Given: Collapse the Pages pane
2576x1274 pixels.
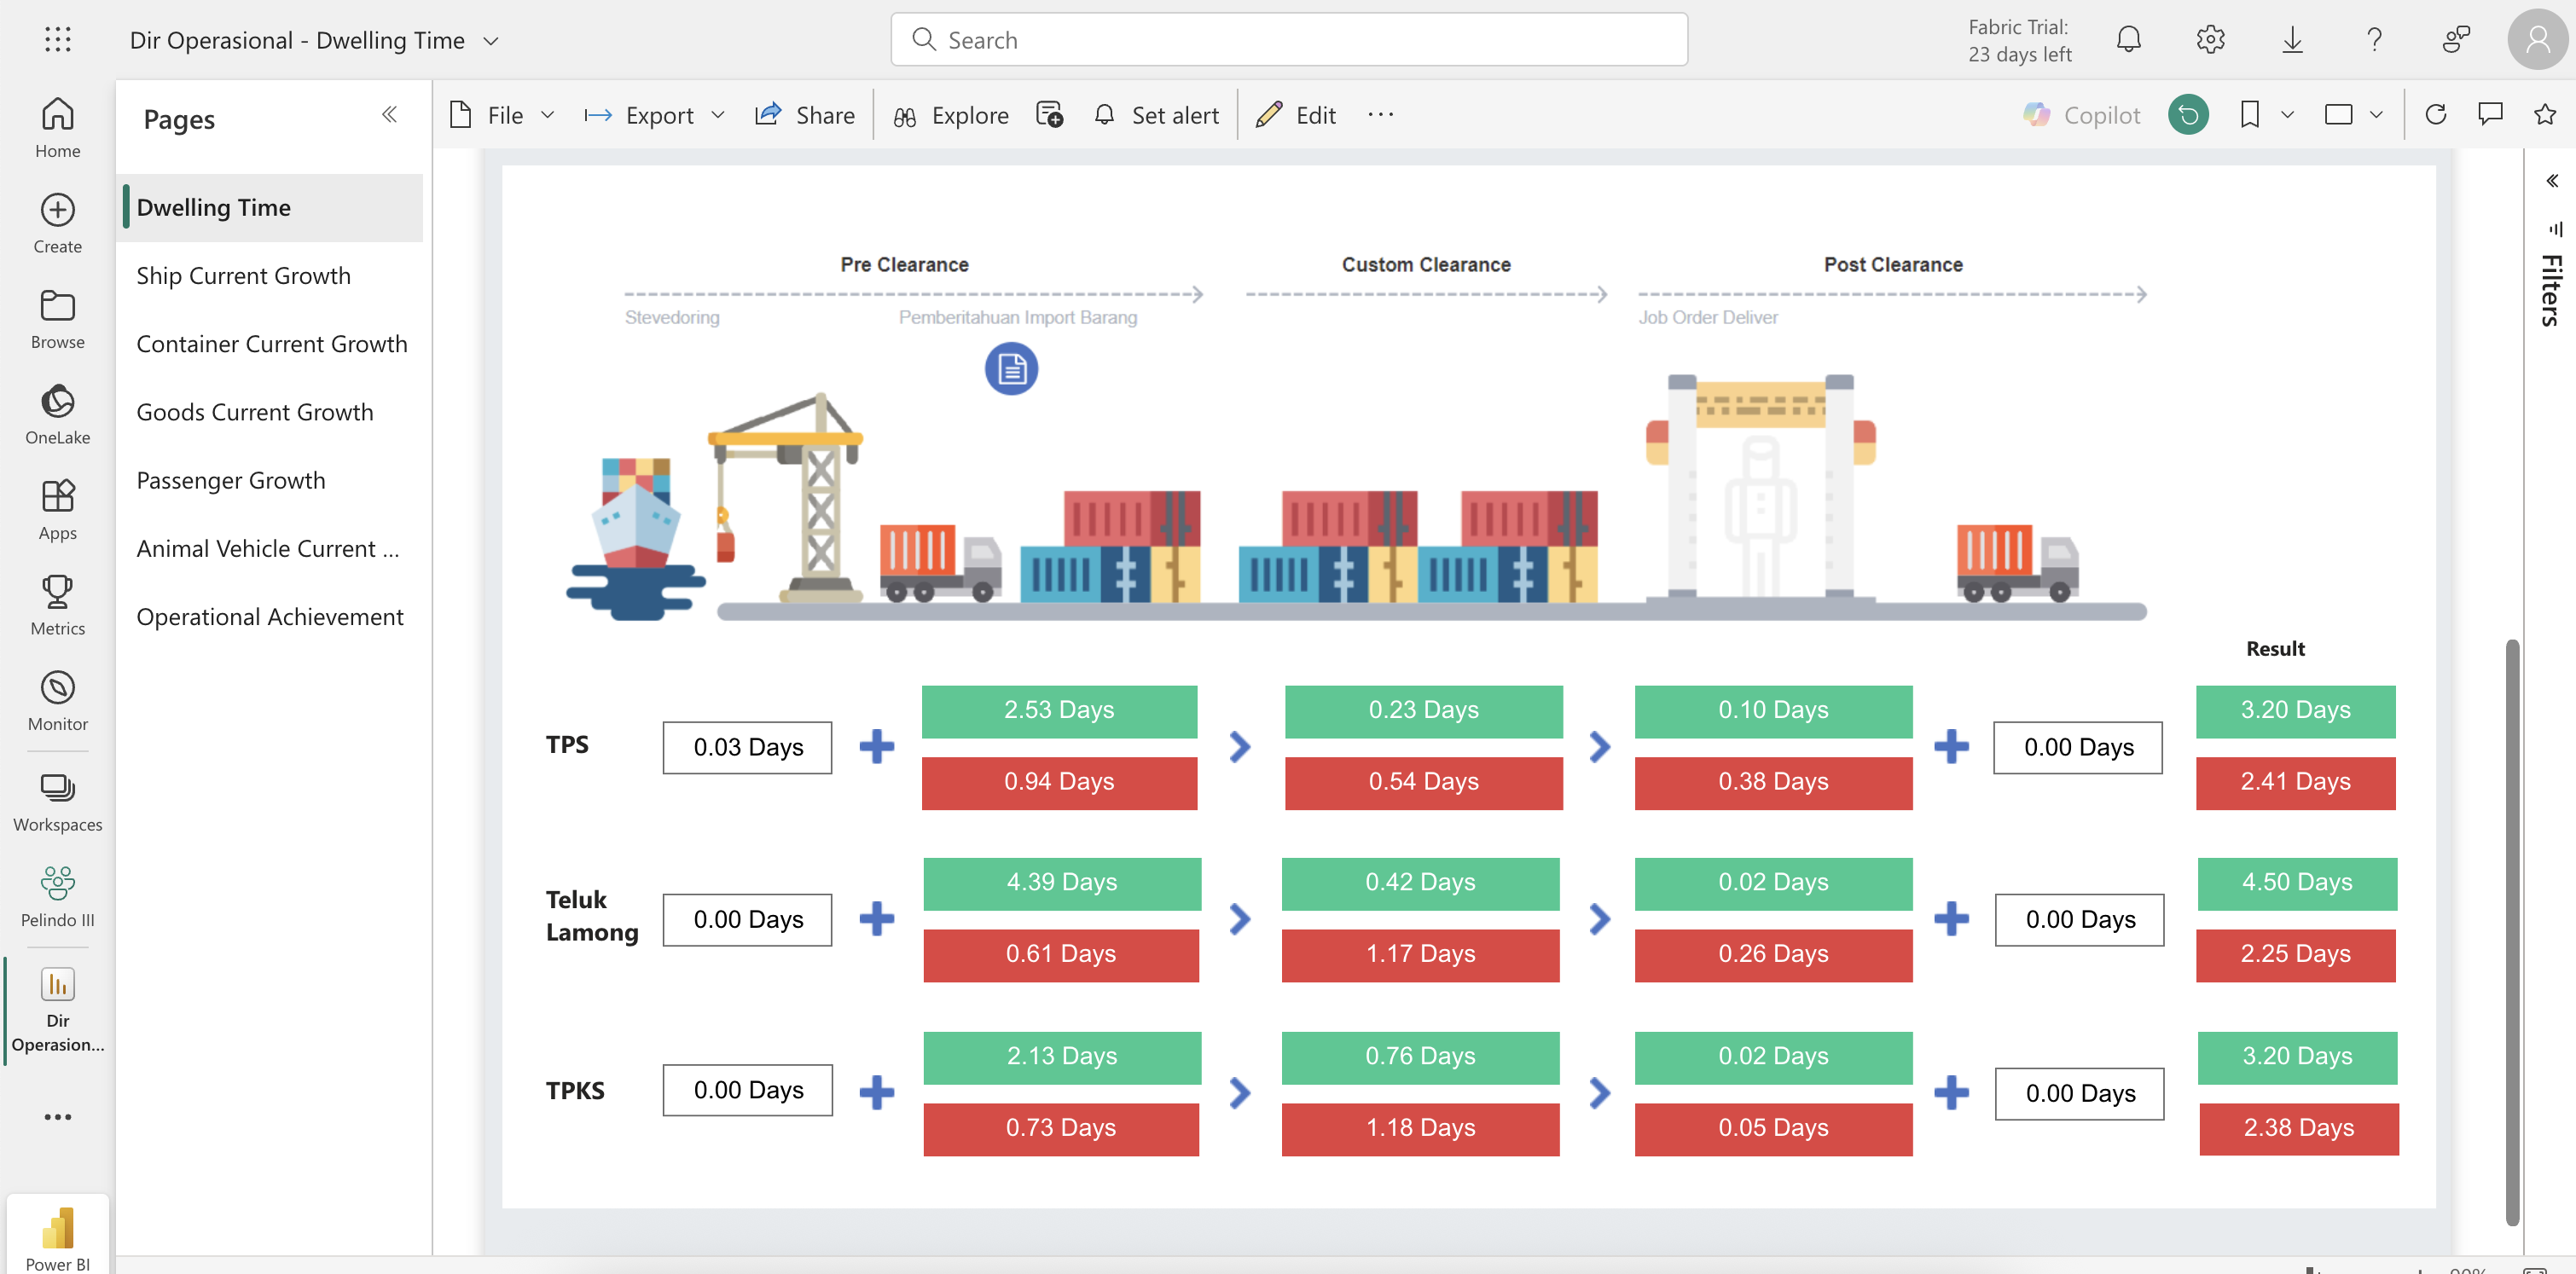Looking at the screenshot, I should 390,114.
